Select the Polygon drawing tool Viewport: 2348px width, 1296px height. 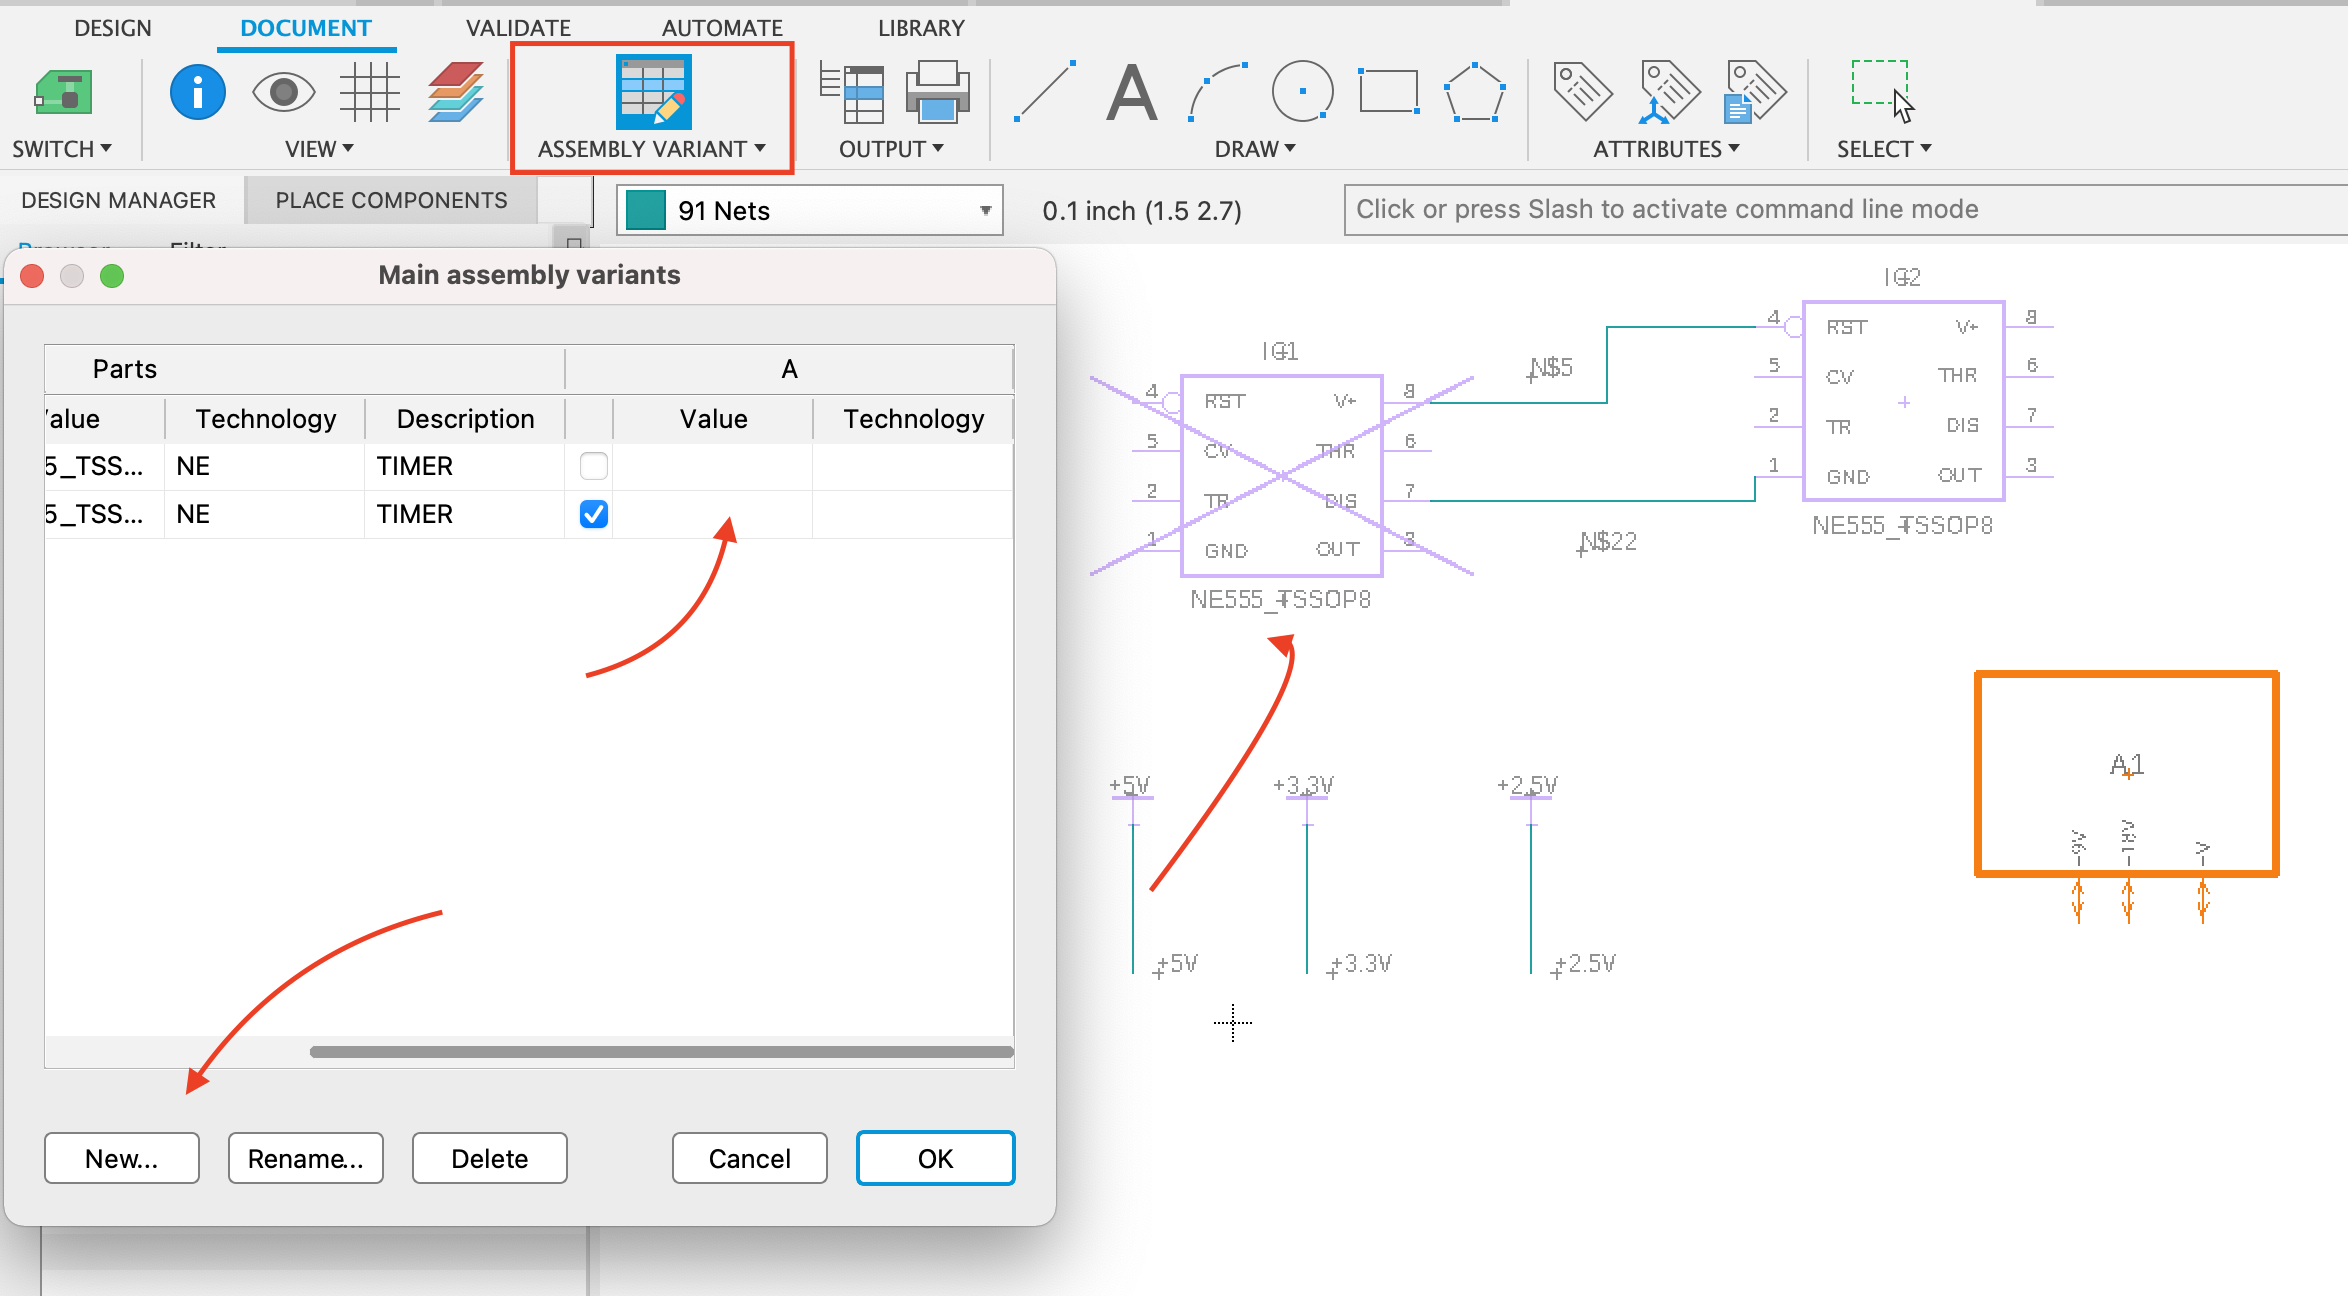tap(1475, 92)
